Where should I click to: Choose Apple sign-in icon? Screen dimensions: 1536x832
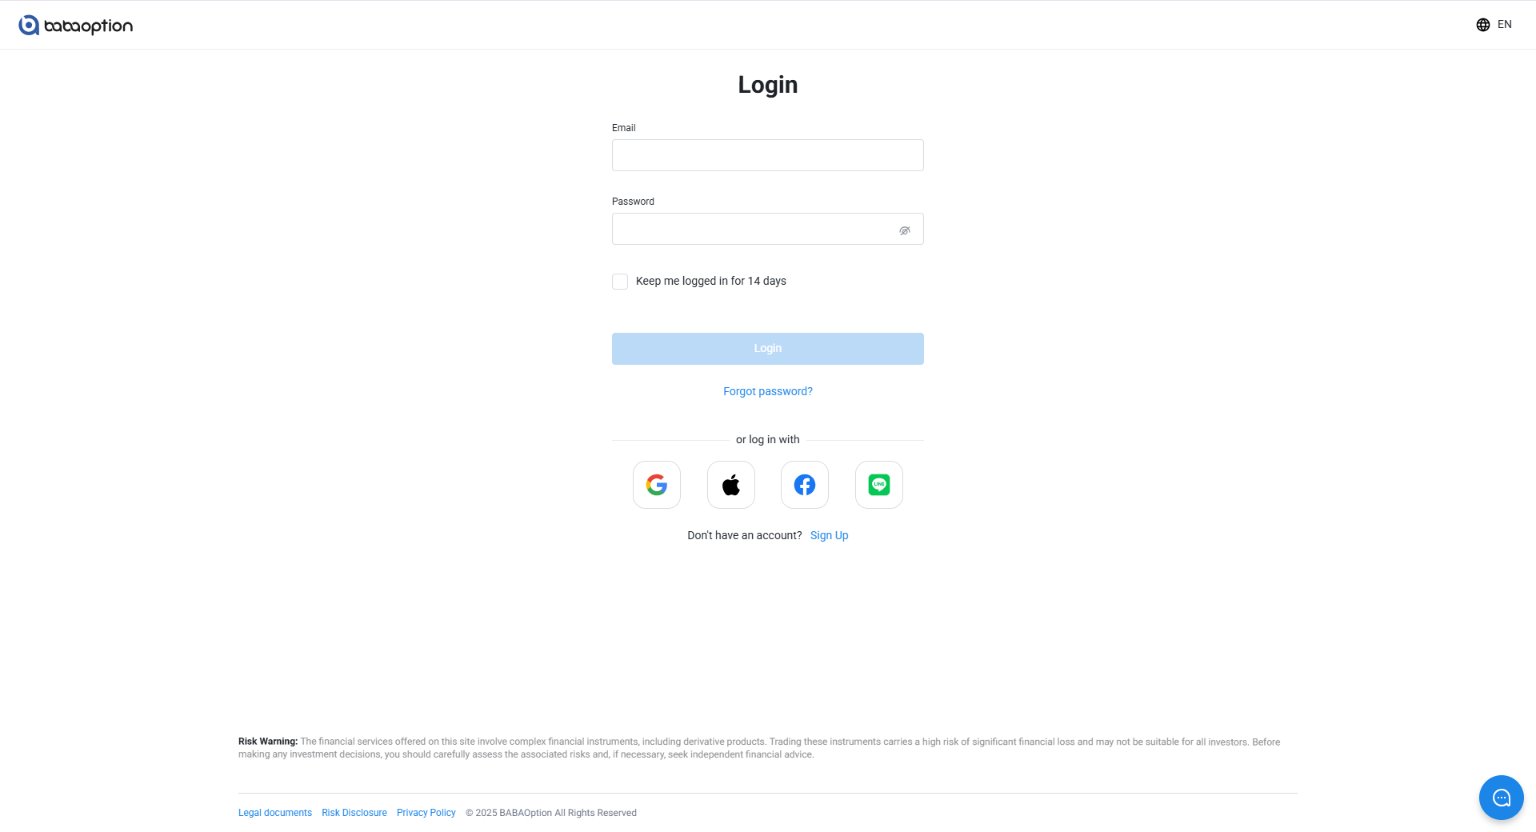pos(731,485)
